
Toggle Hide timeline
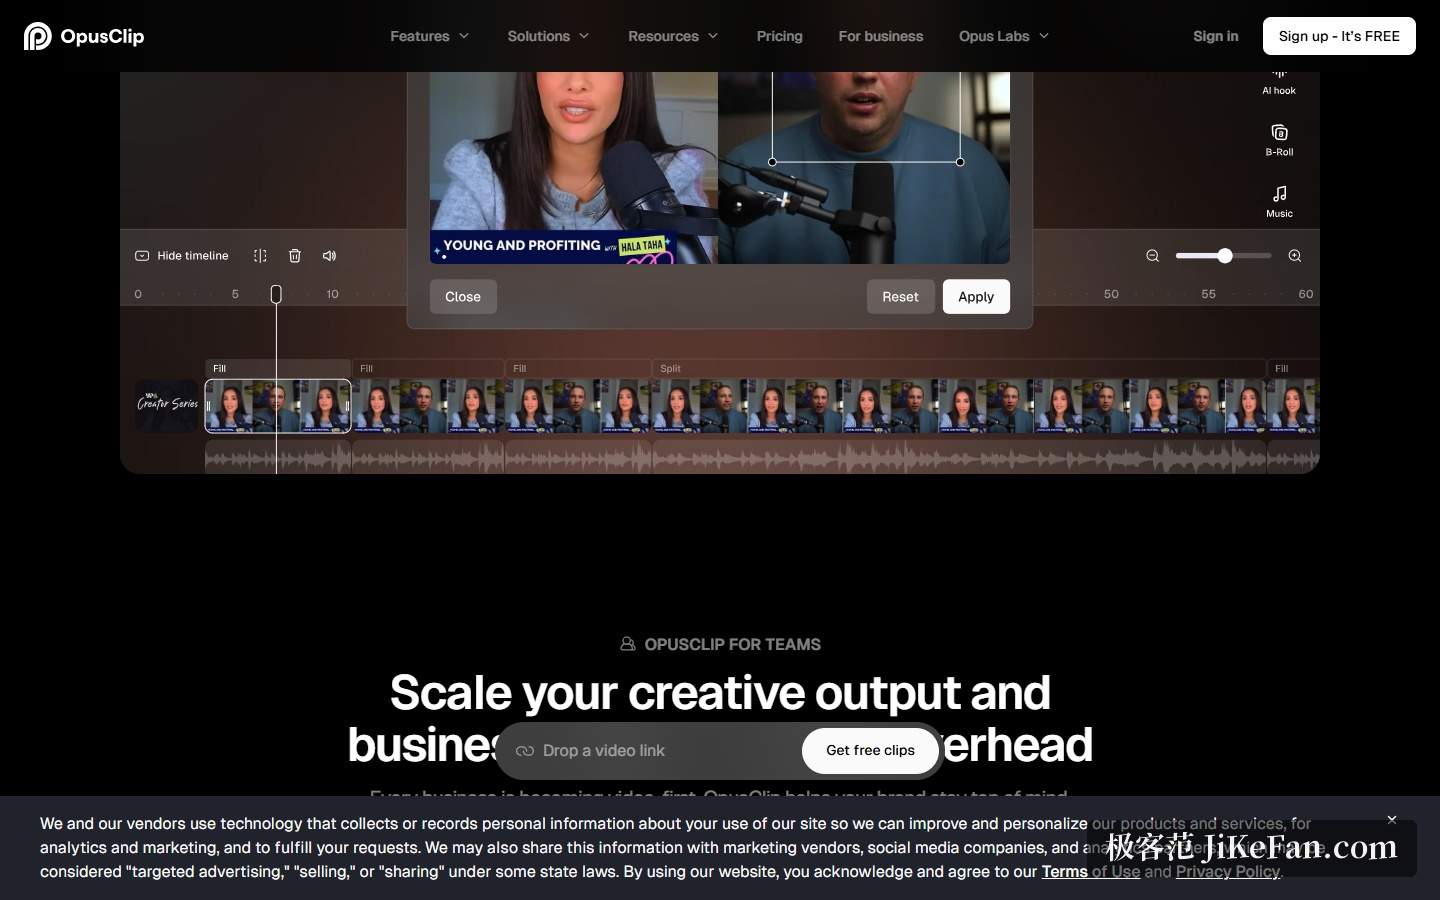182,256
